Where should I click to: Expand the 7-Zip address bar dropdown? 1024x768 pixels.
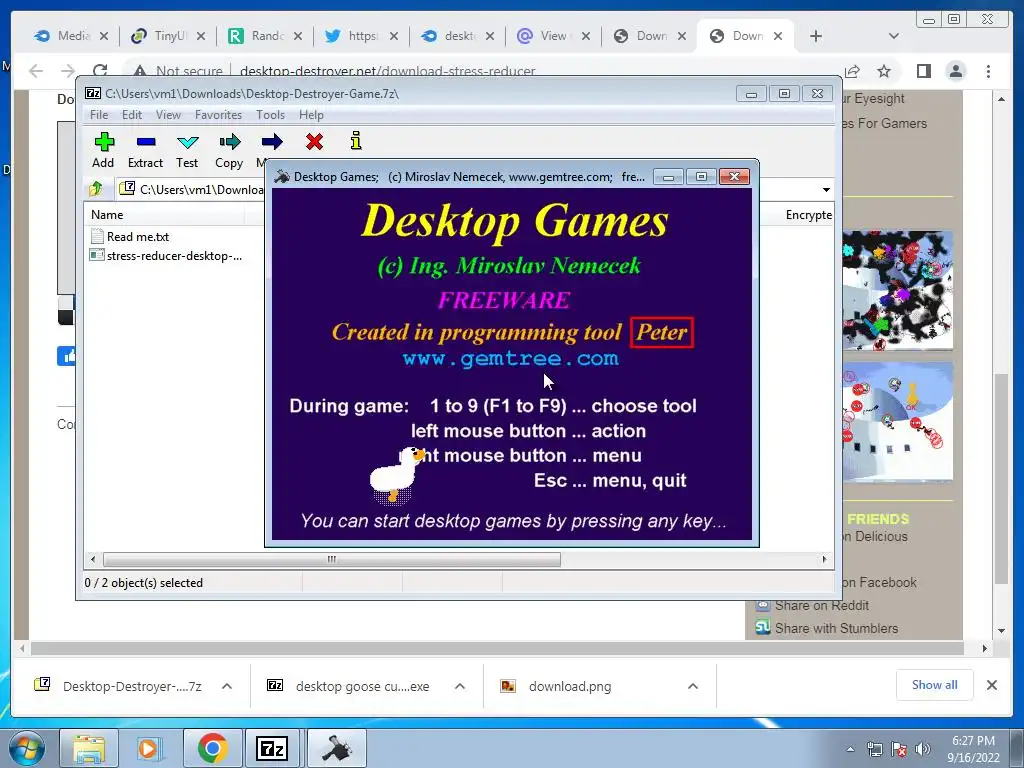click(x=826, y=189)
